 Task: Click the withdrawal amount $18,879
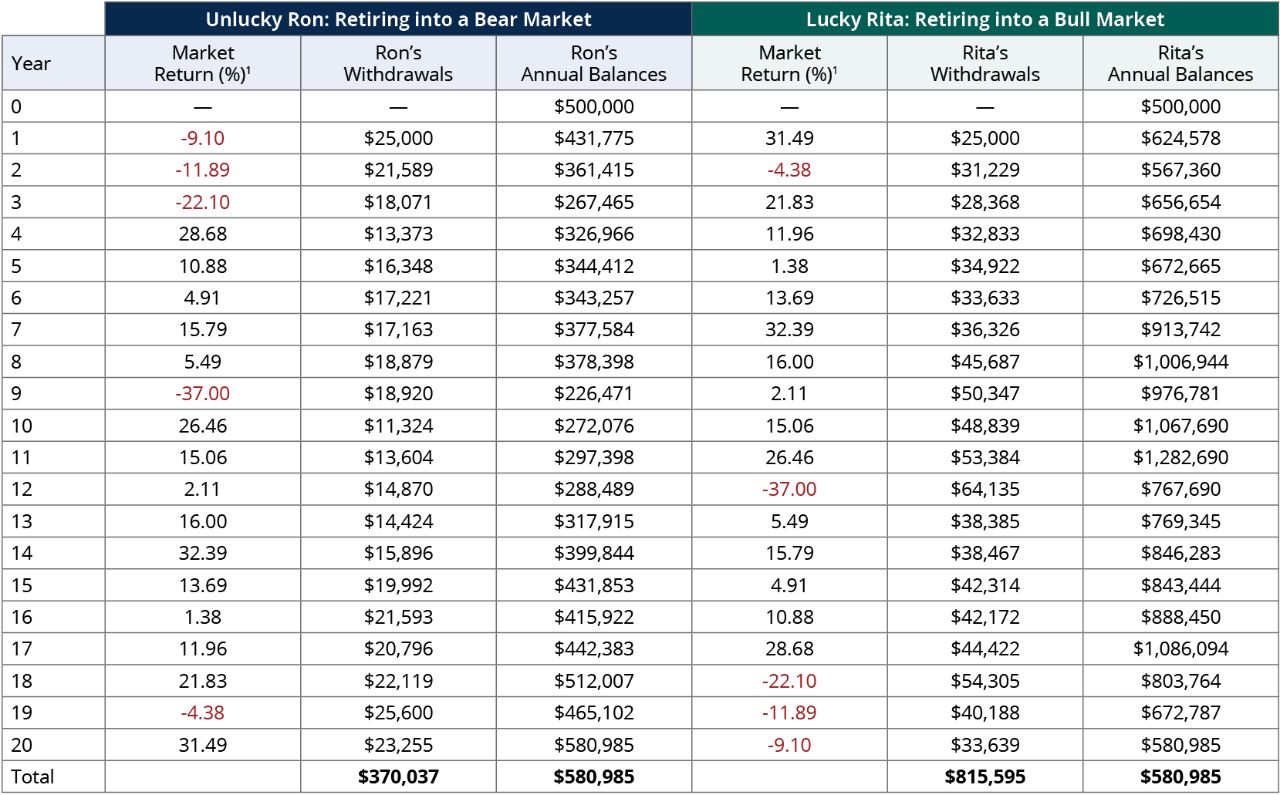tap(398, 361)
